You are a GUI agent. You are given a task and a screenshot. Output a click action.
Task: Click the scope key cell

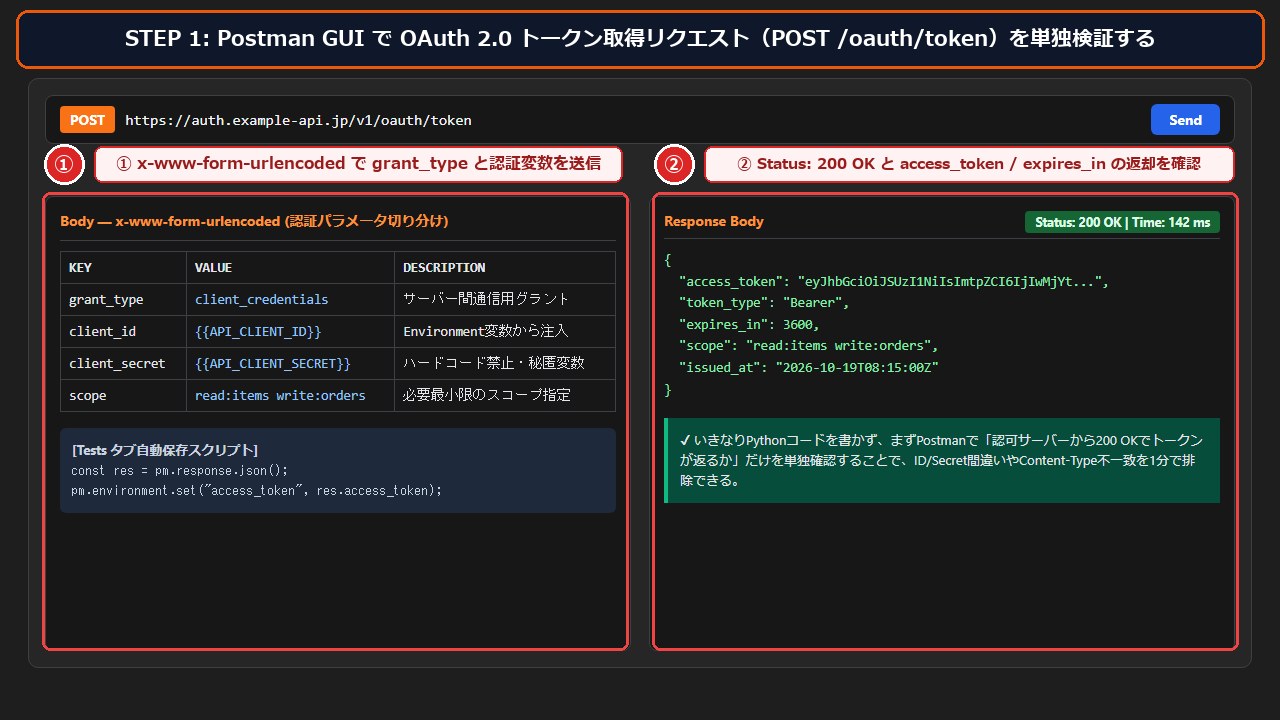click(123, 395)
